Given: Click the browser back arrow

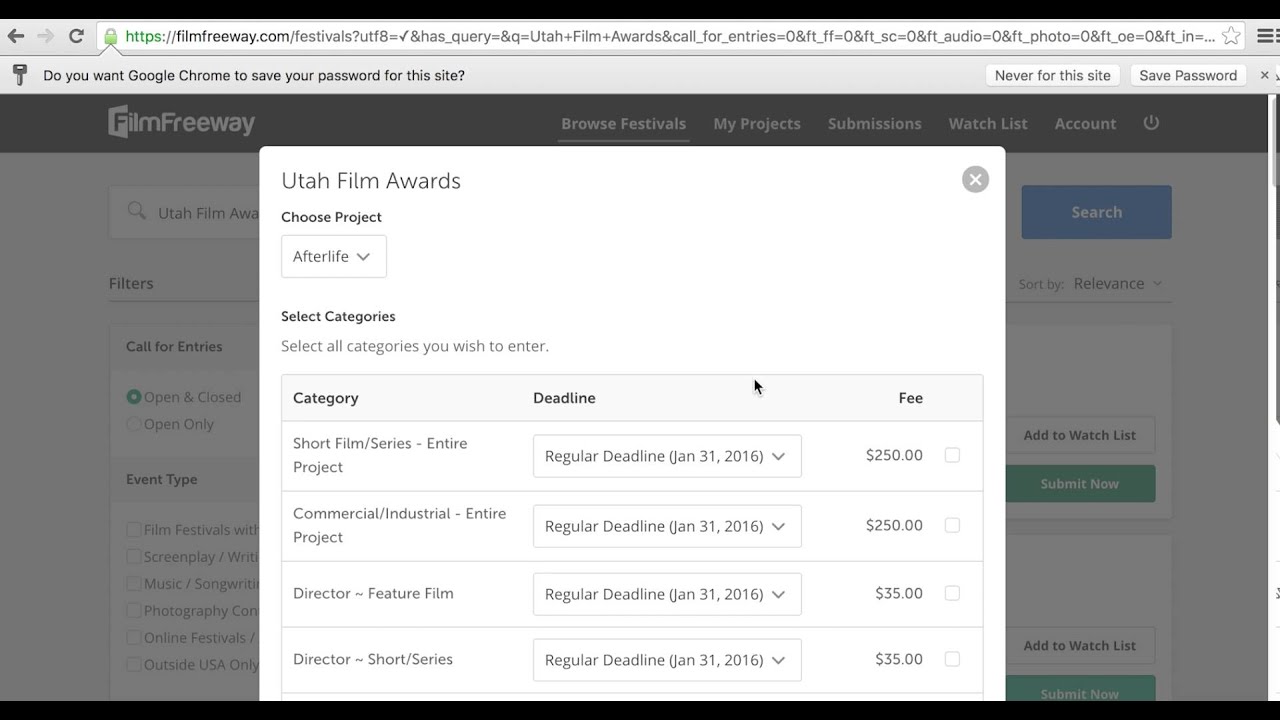Looking at the screenshot, I should [16, 36].
